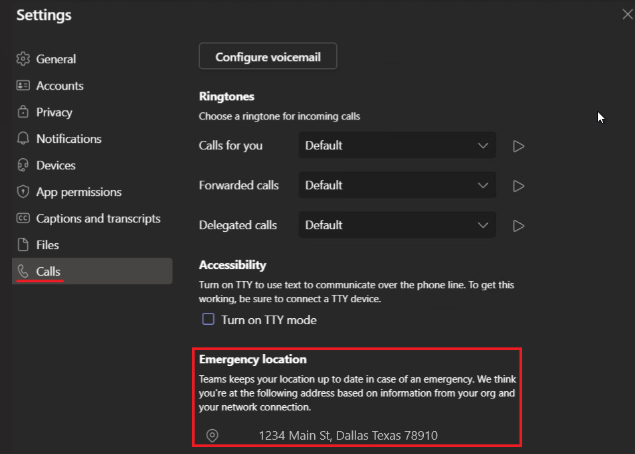Click the Calls phone icon
Viewport: 635px width, 454px height.
coord(23,271)
